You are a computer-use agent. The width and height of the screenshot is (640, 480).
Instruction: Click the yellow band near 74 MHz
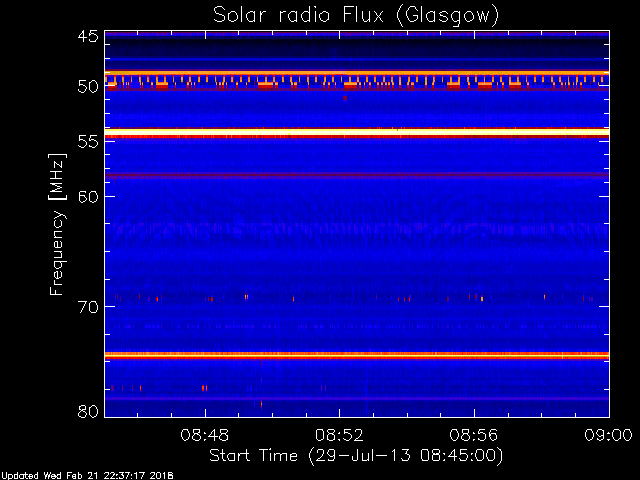[x=357, y=356]
